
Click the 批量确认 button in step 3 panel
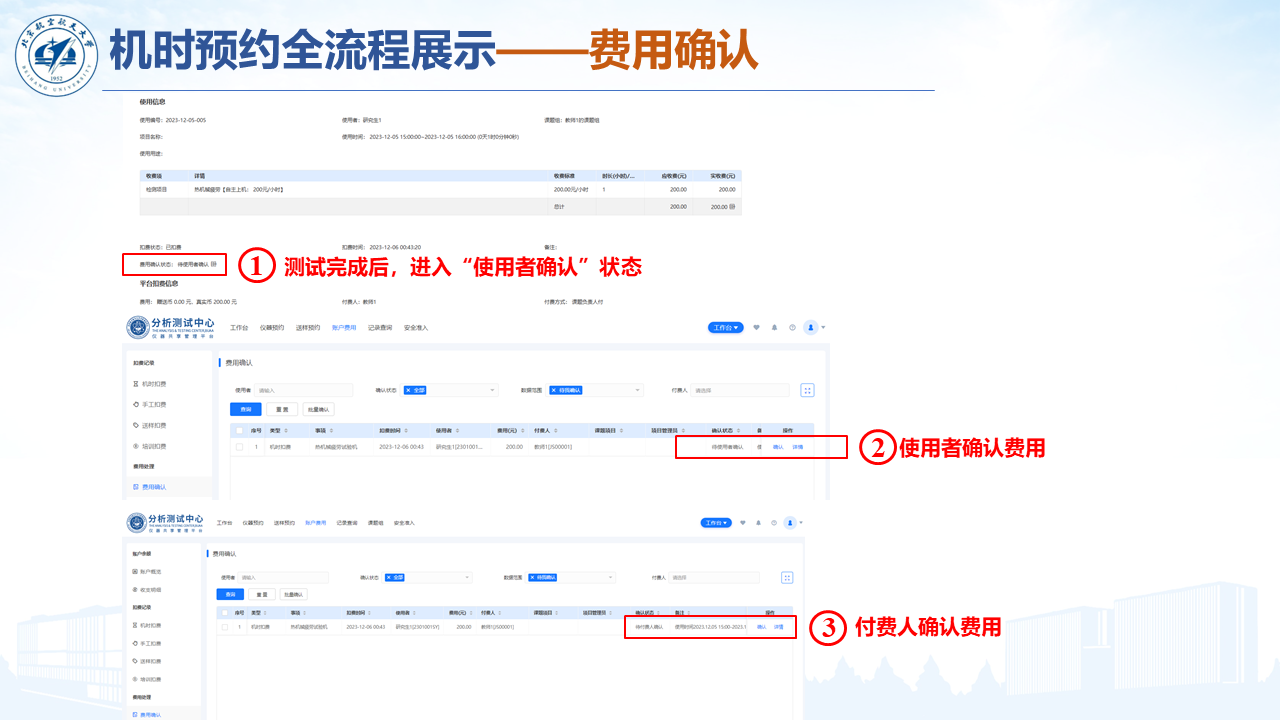(x=294, y=594)
